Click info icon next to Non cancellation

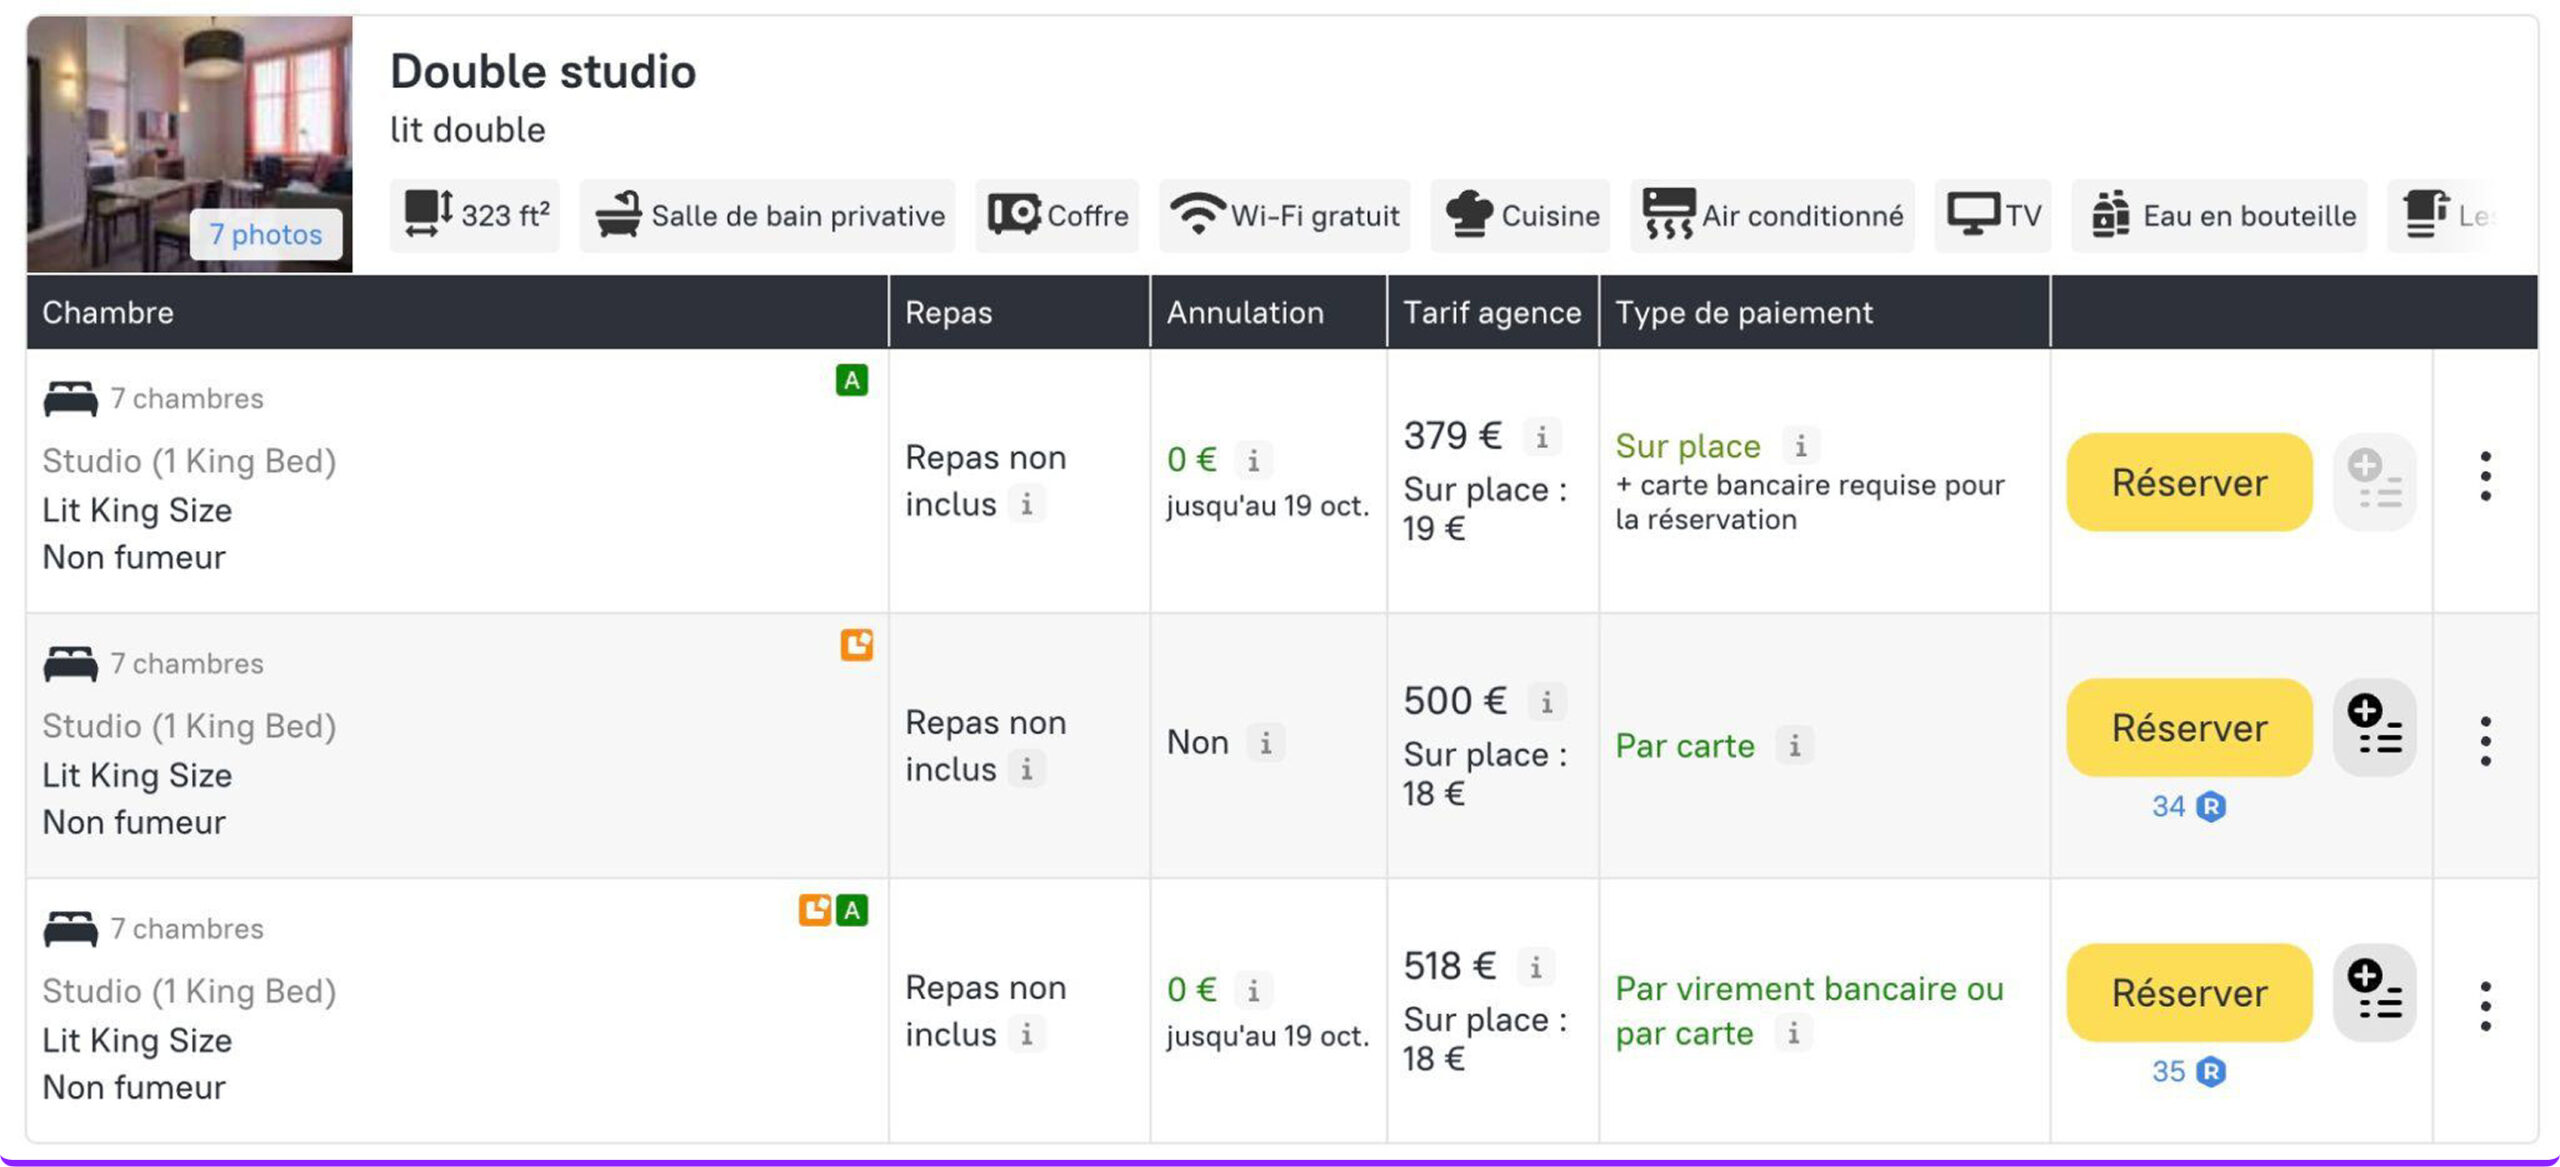(x=1265, y=743)
